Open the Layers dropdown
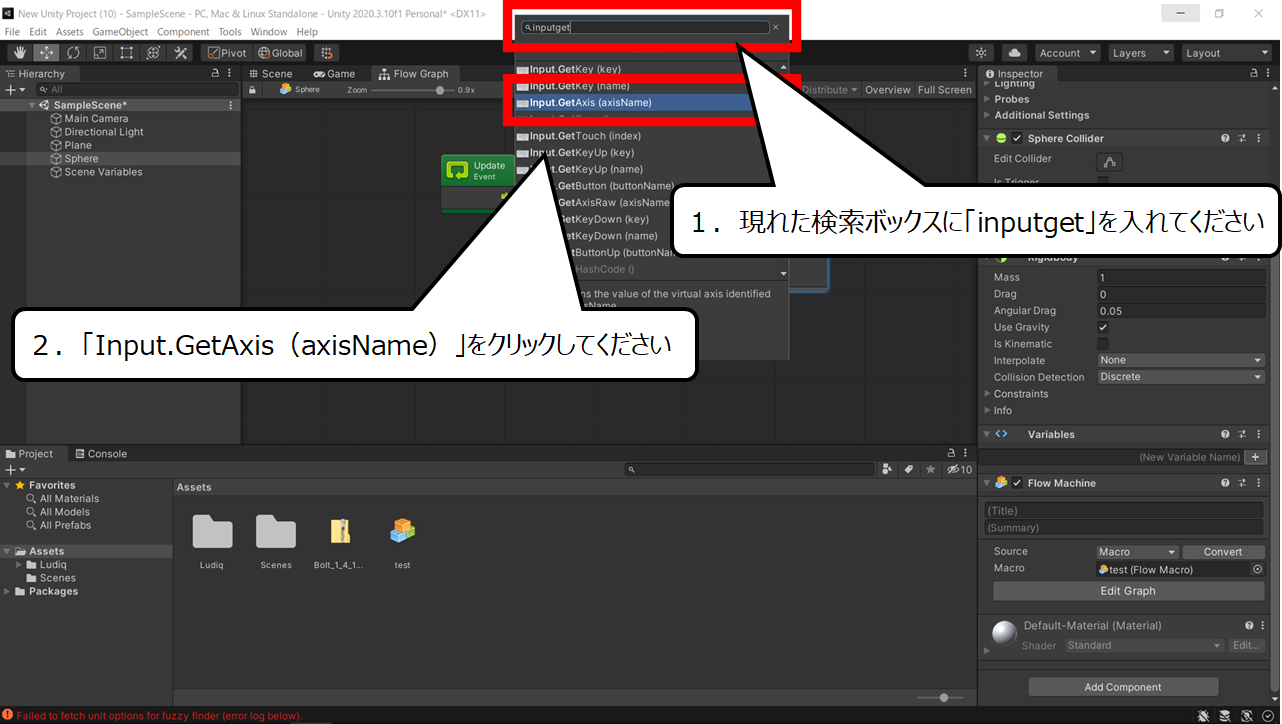 (x=1140, y=53)
